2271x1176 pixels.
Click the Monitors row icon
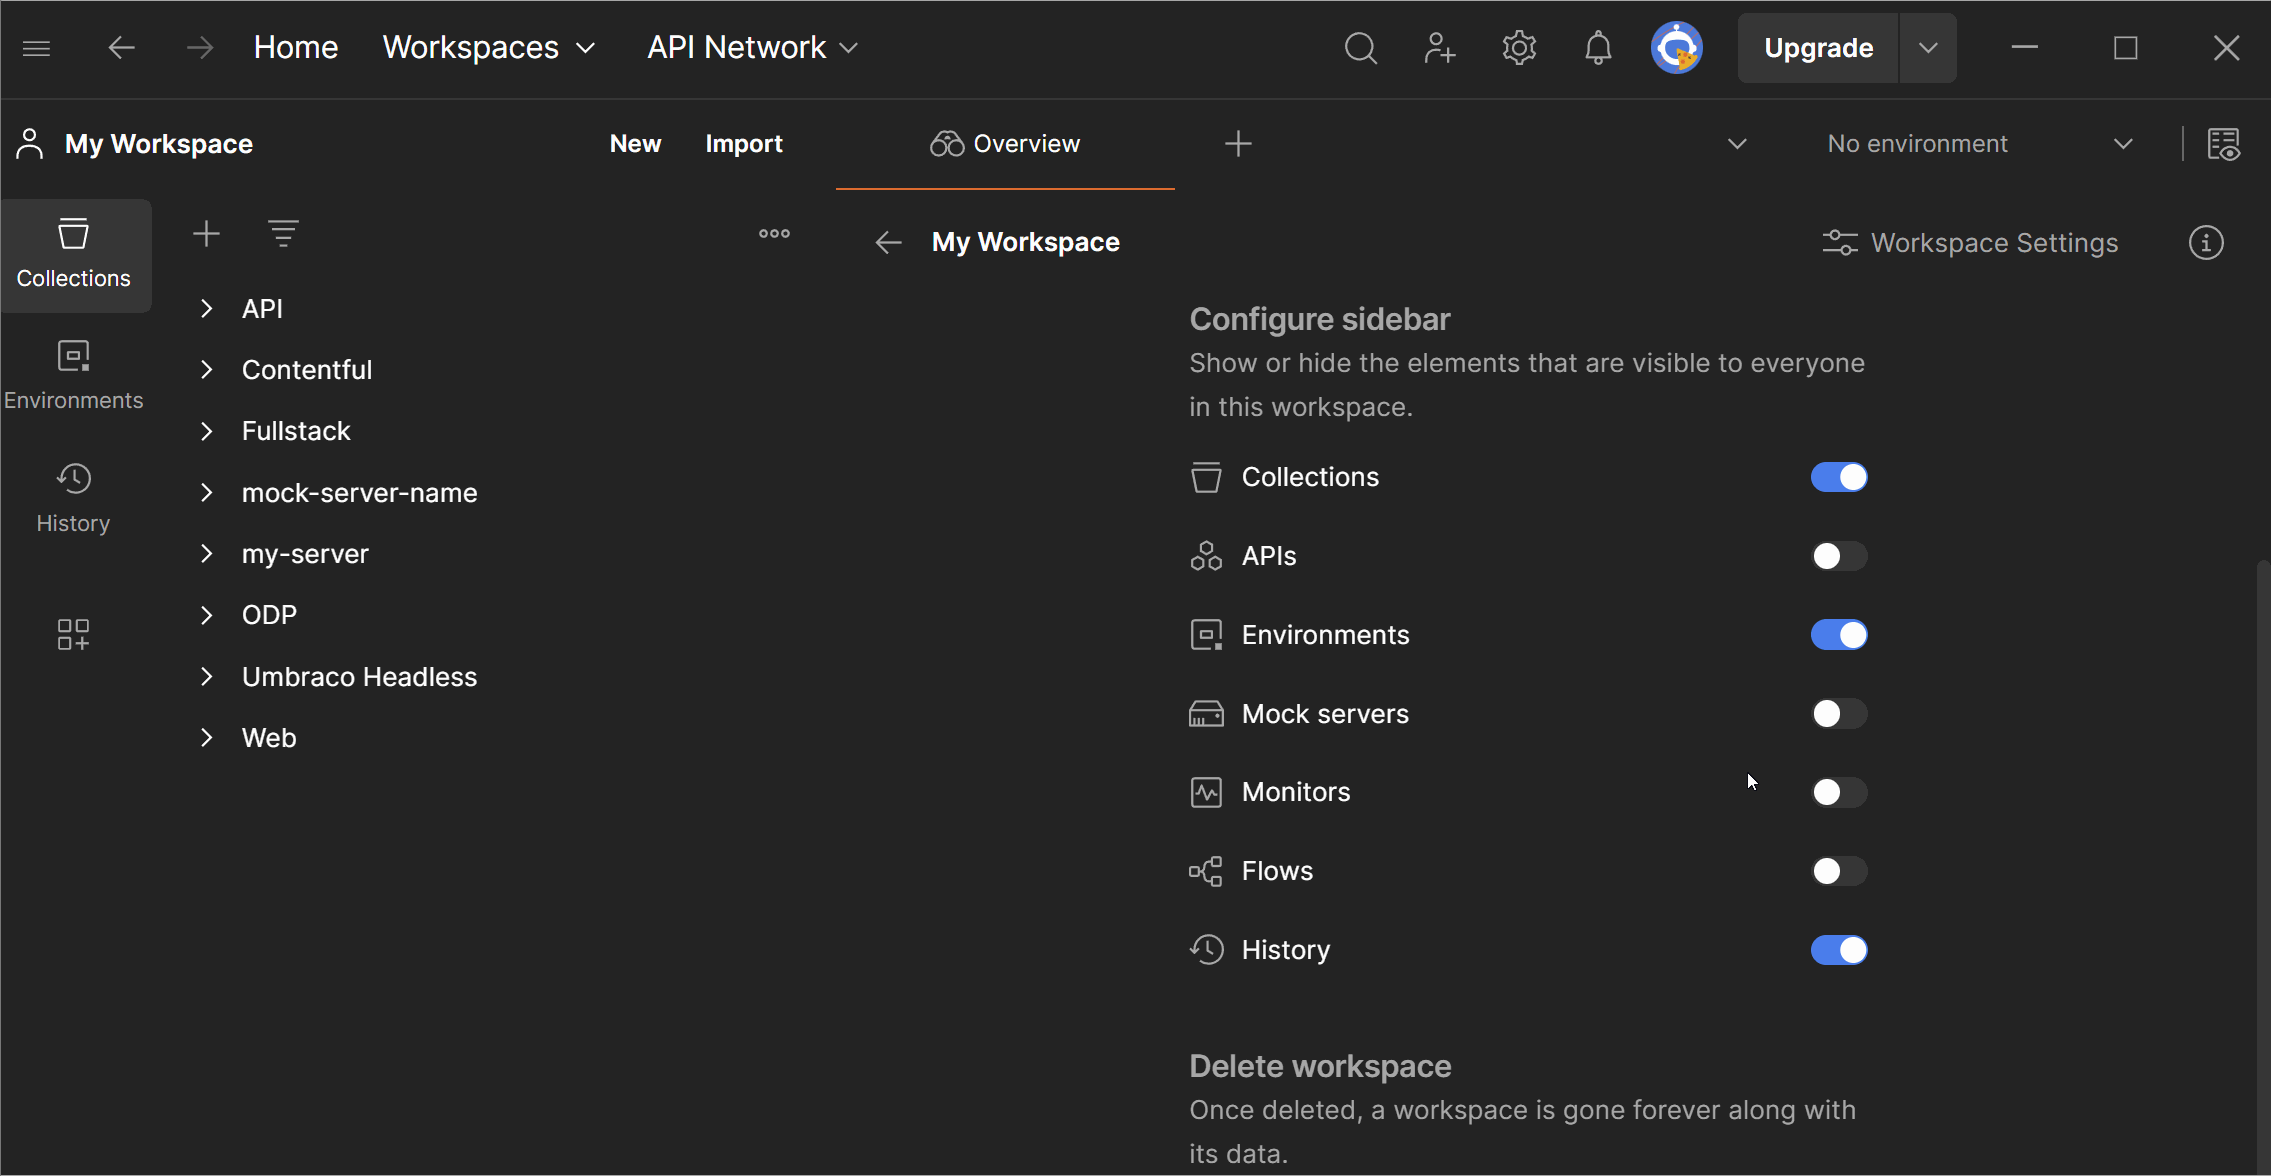pyautogui.click(x=1206, y=792)
